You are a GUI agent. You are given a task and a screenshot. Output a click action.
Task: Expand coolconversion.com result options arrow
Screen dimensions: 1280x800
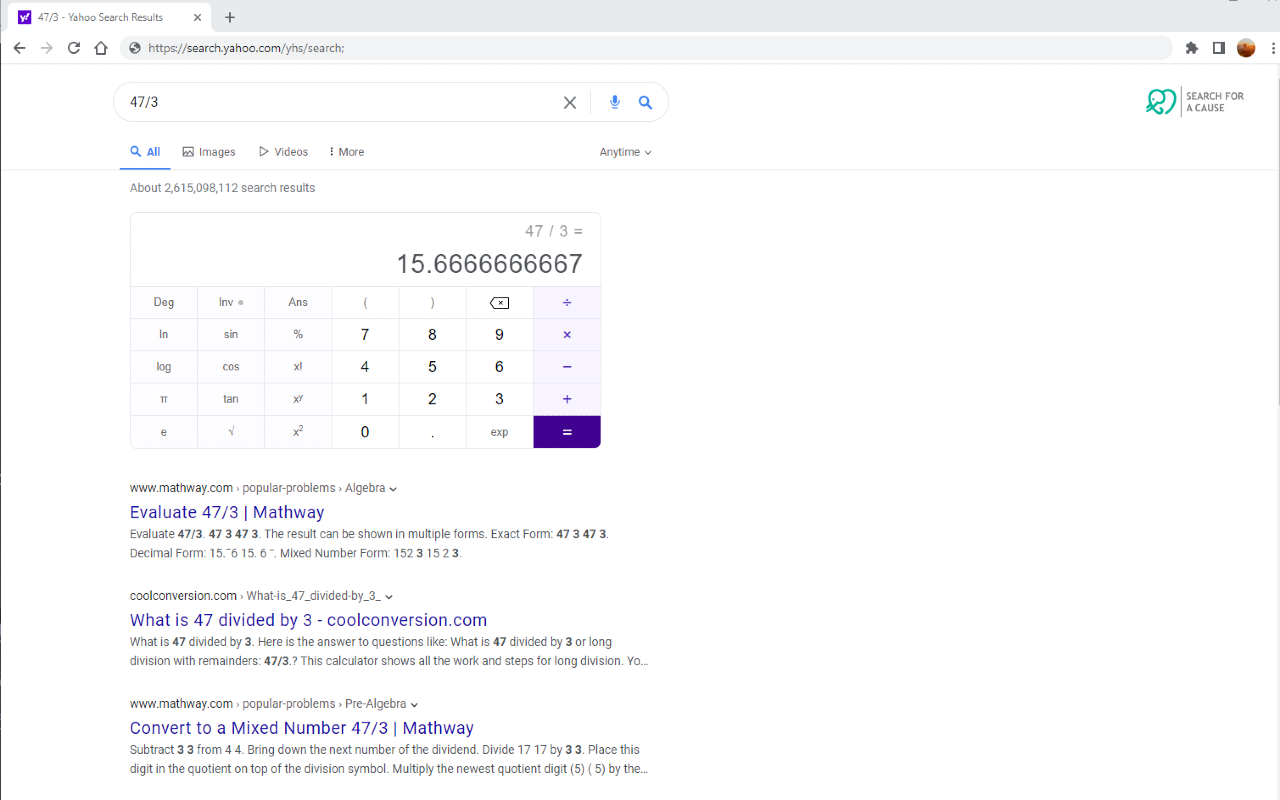pos(389,597)
